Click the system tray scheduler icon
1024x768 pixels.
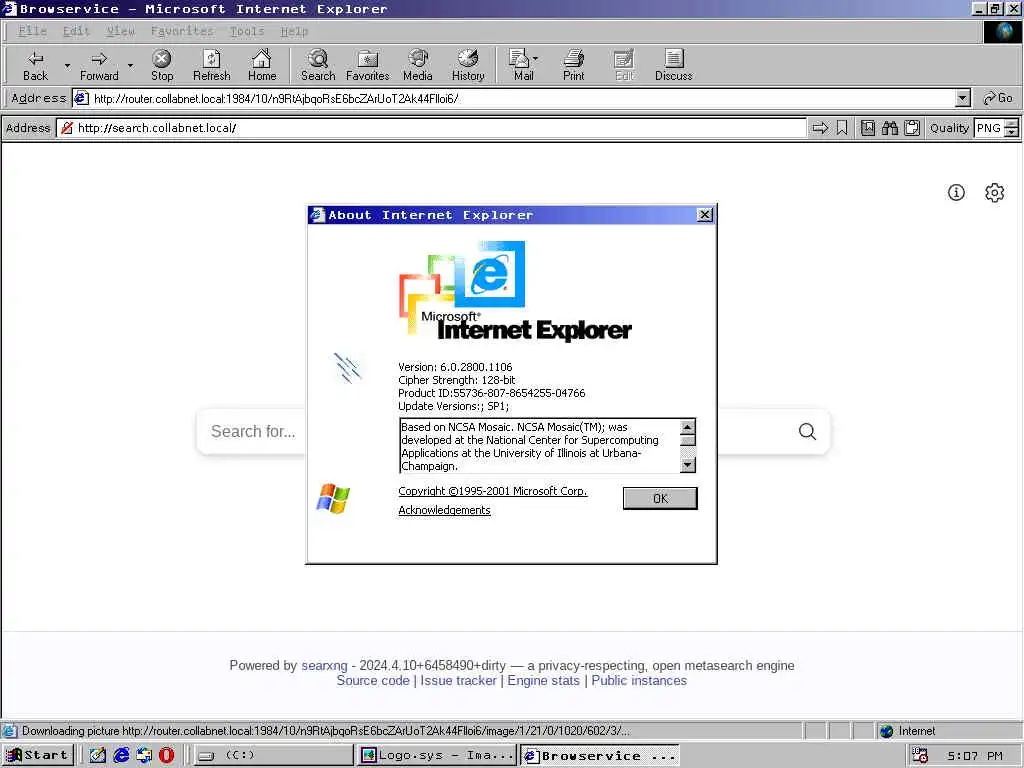click(x=920, y=755)
